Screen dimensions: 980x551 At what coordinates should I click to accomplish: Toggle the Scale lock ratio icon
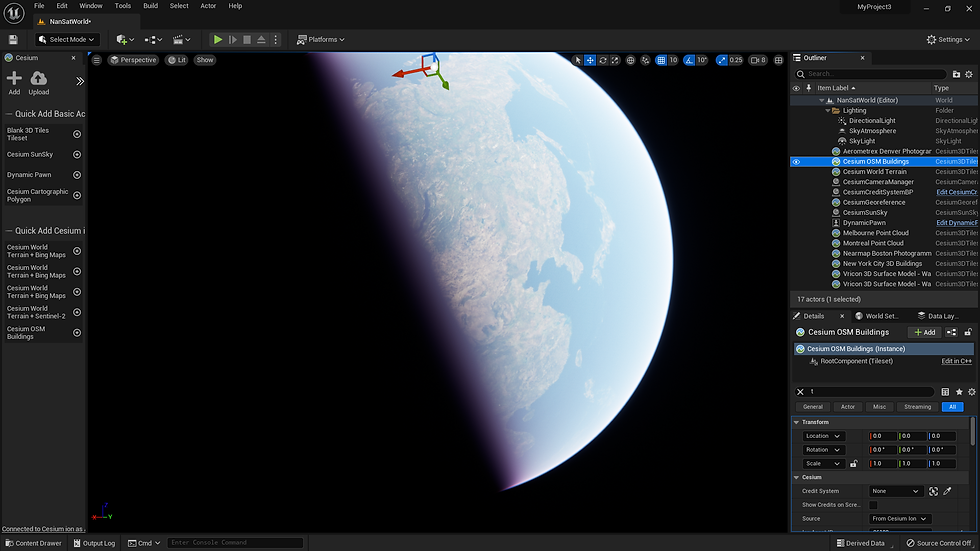(854, 464)
